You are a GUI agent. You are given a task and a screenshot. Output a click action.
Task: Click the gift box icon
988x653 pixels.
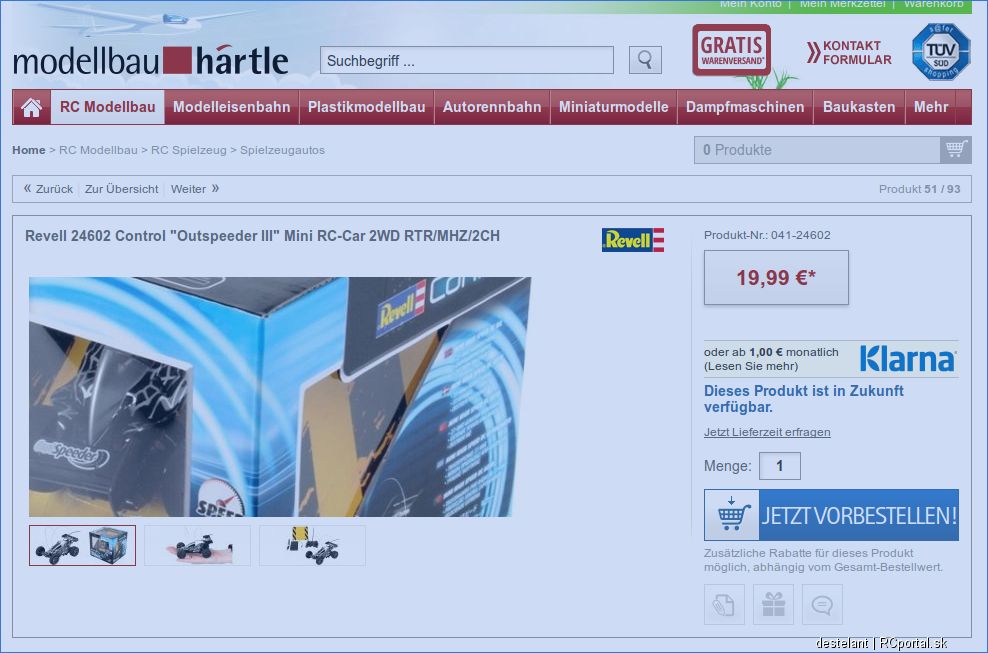pos(773,604)
